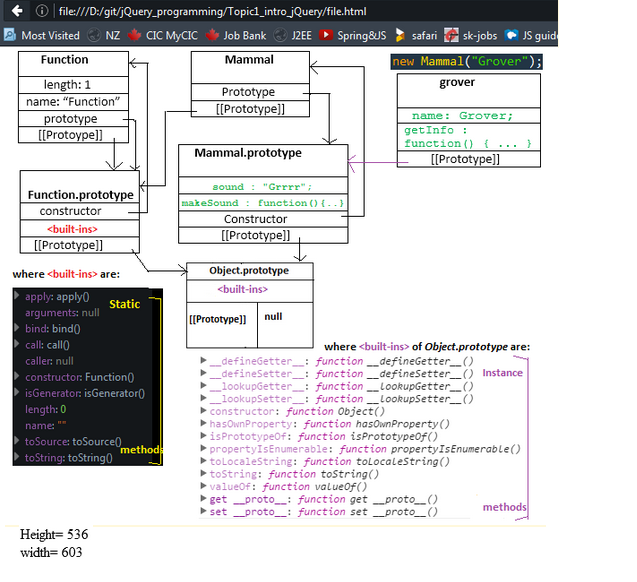Expand the __lookupGetter__ property

pos(204,385)
